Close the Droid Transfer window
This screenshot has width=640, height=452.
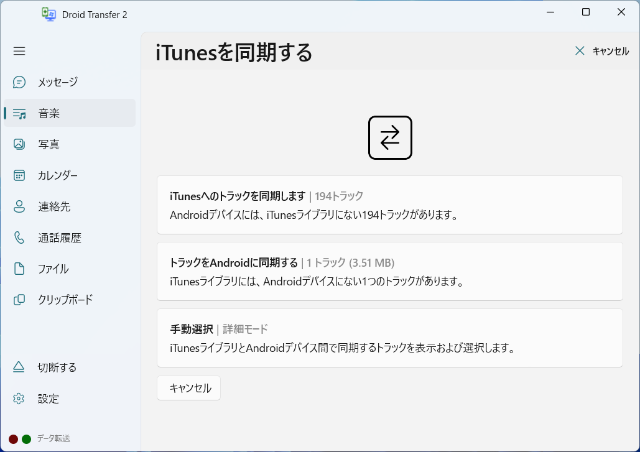(x=621, y=12)
